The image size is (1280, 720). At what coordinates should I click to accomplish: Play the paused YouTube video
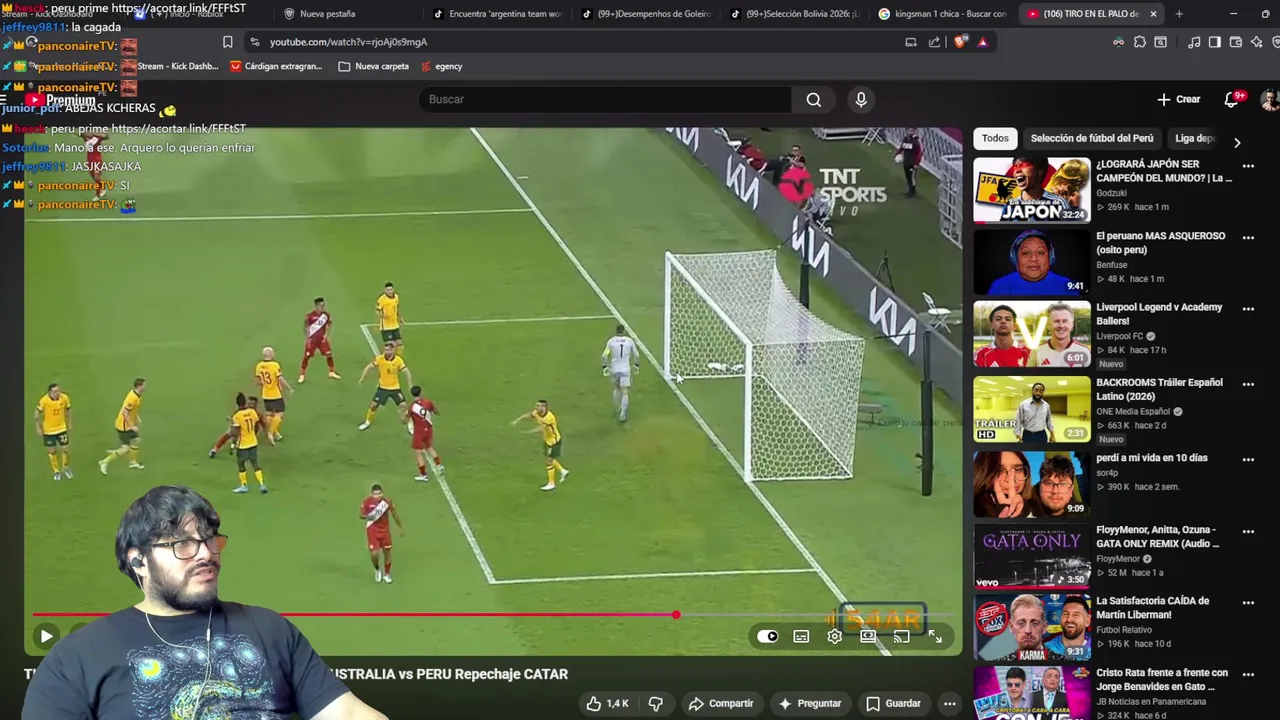click(46, 636)
